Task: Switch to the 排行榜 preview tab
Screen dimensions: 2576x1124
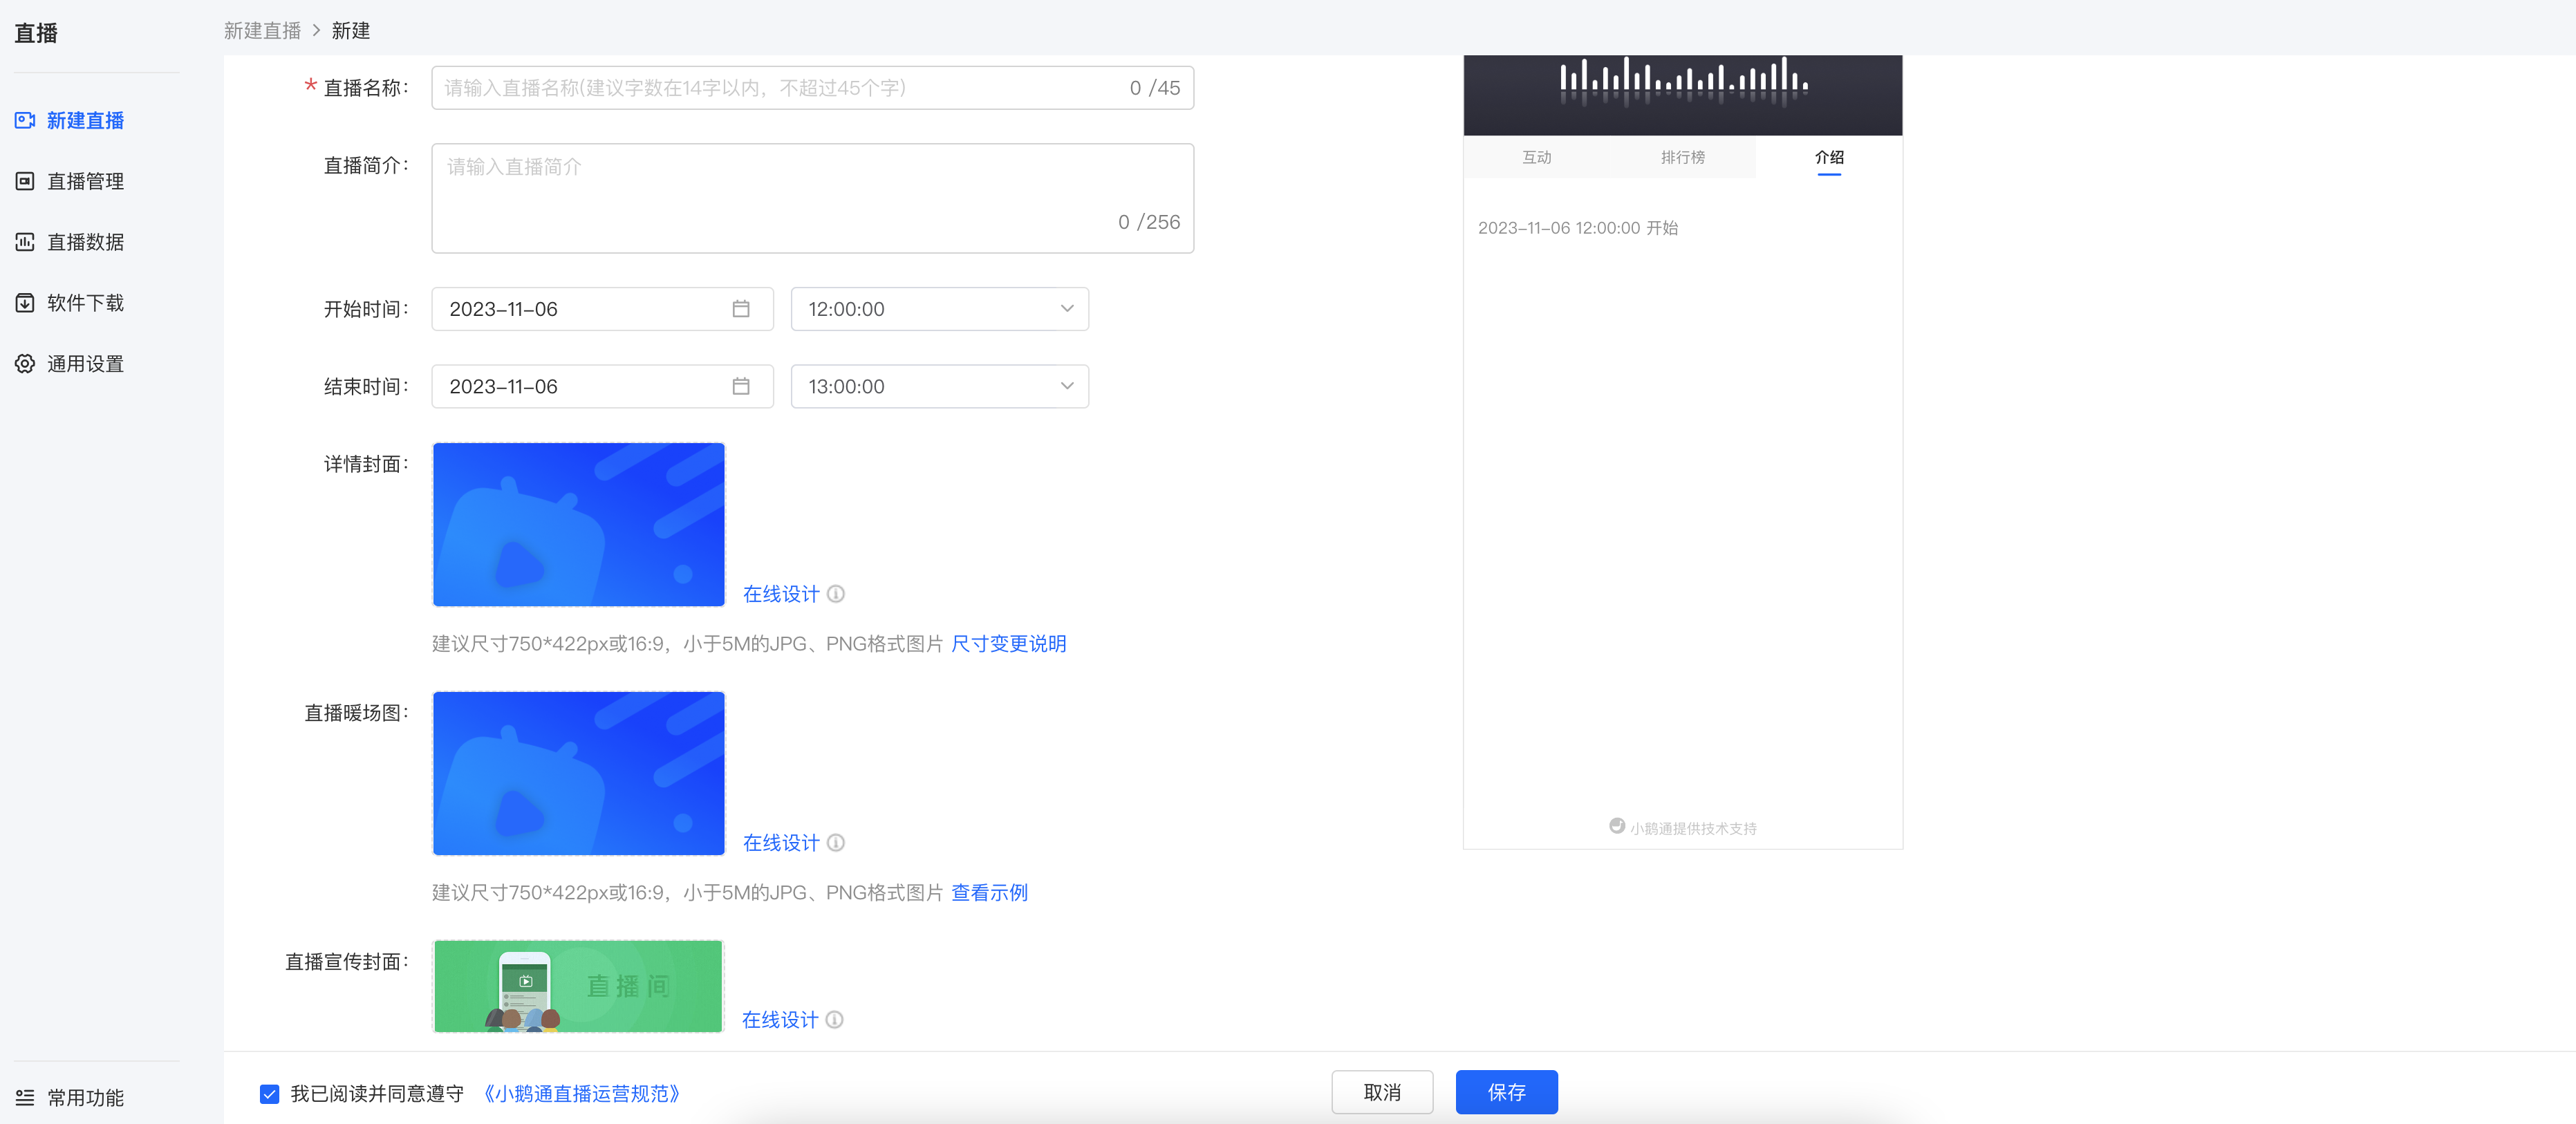Action: (x=1683, y=157)
